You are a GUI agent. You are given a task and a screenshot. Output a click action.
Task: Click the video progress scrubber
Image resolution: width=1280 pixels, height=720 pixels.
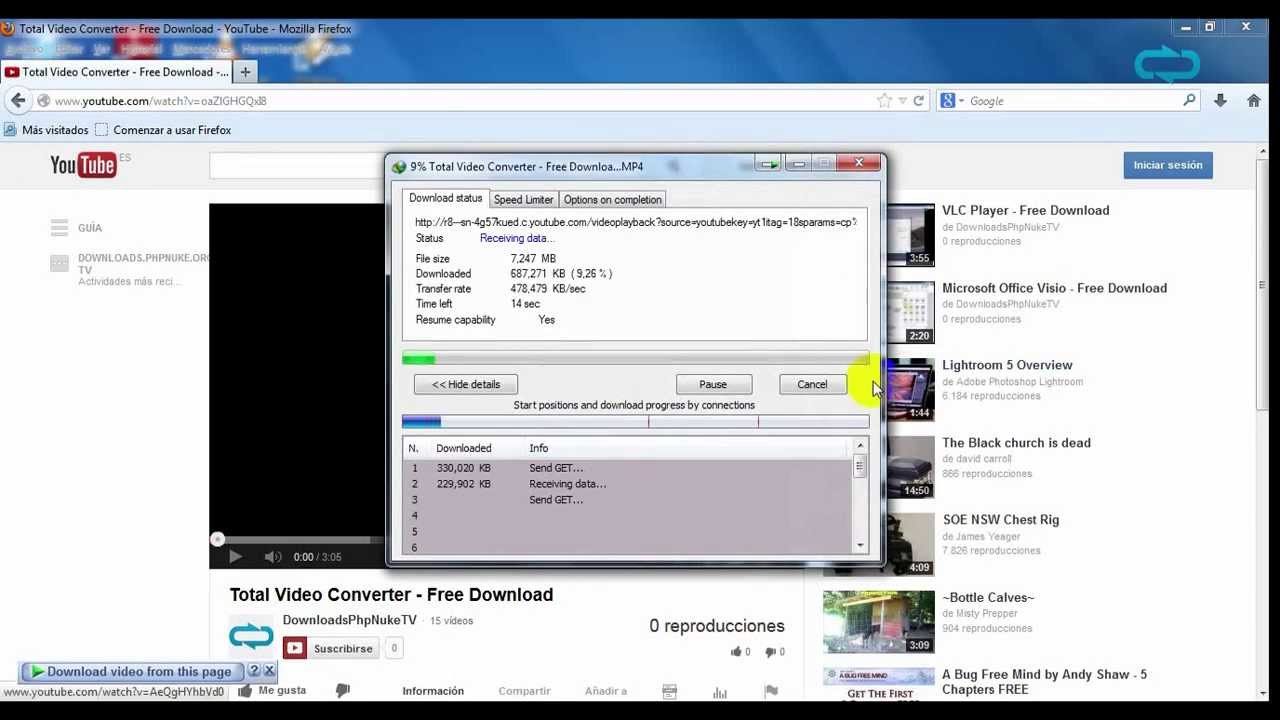click(217, 540)
